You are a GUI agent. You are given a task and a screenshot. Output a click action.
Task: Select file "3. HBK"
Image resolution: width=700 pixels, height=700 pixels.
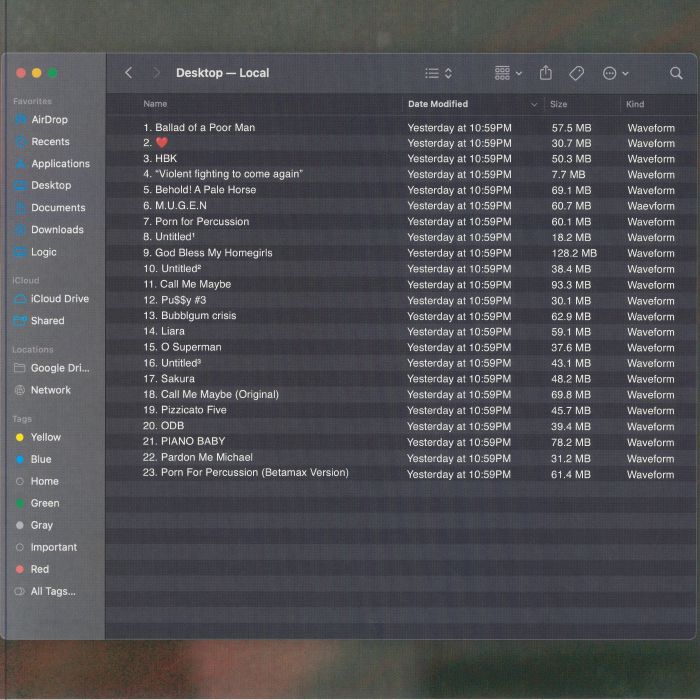pyautogui.click(x=160, y=158)
